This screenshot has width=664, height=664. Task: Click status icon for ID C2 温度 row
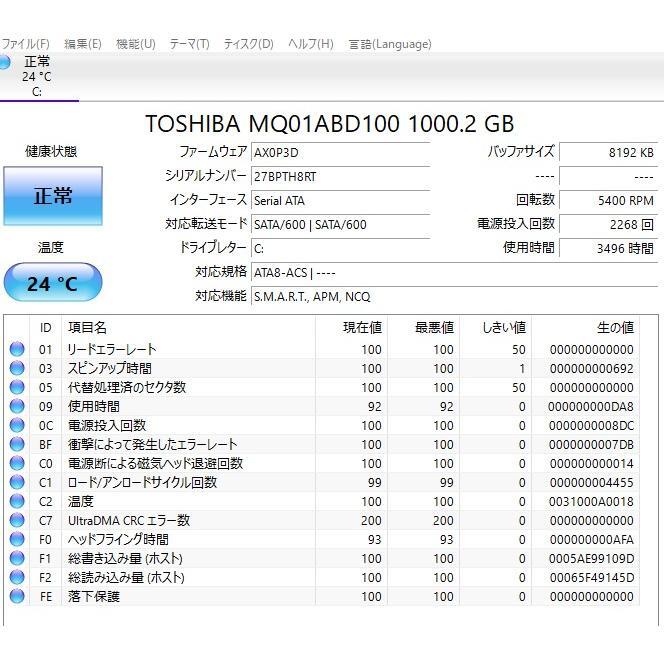click(17, 501)
